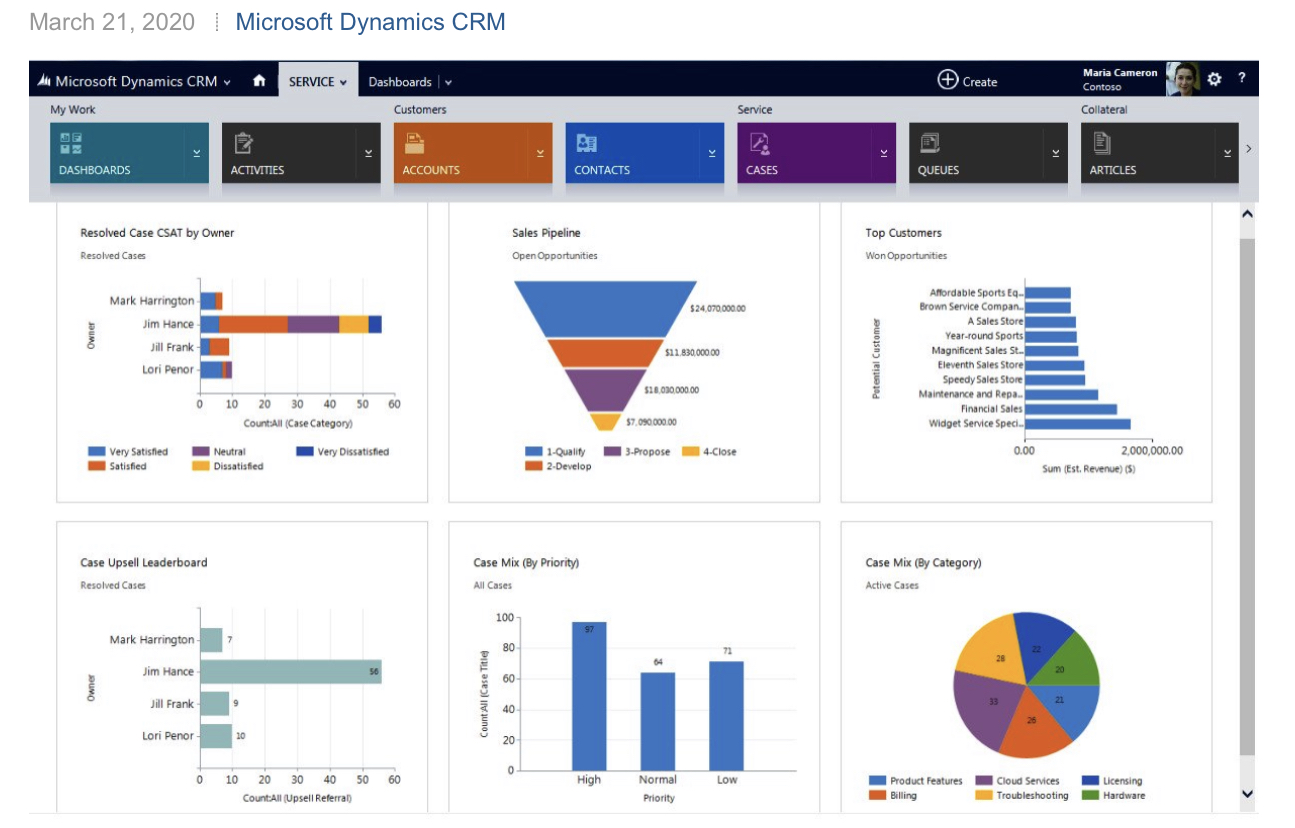
Task: Click Jim Hance's upsell leaderboard bar
Action: [290, 671]
